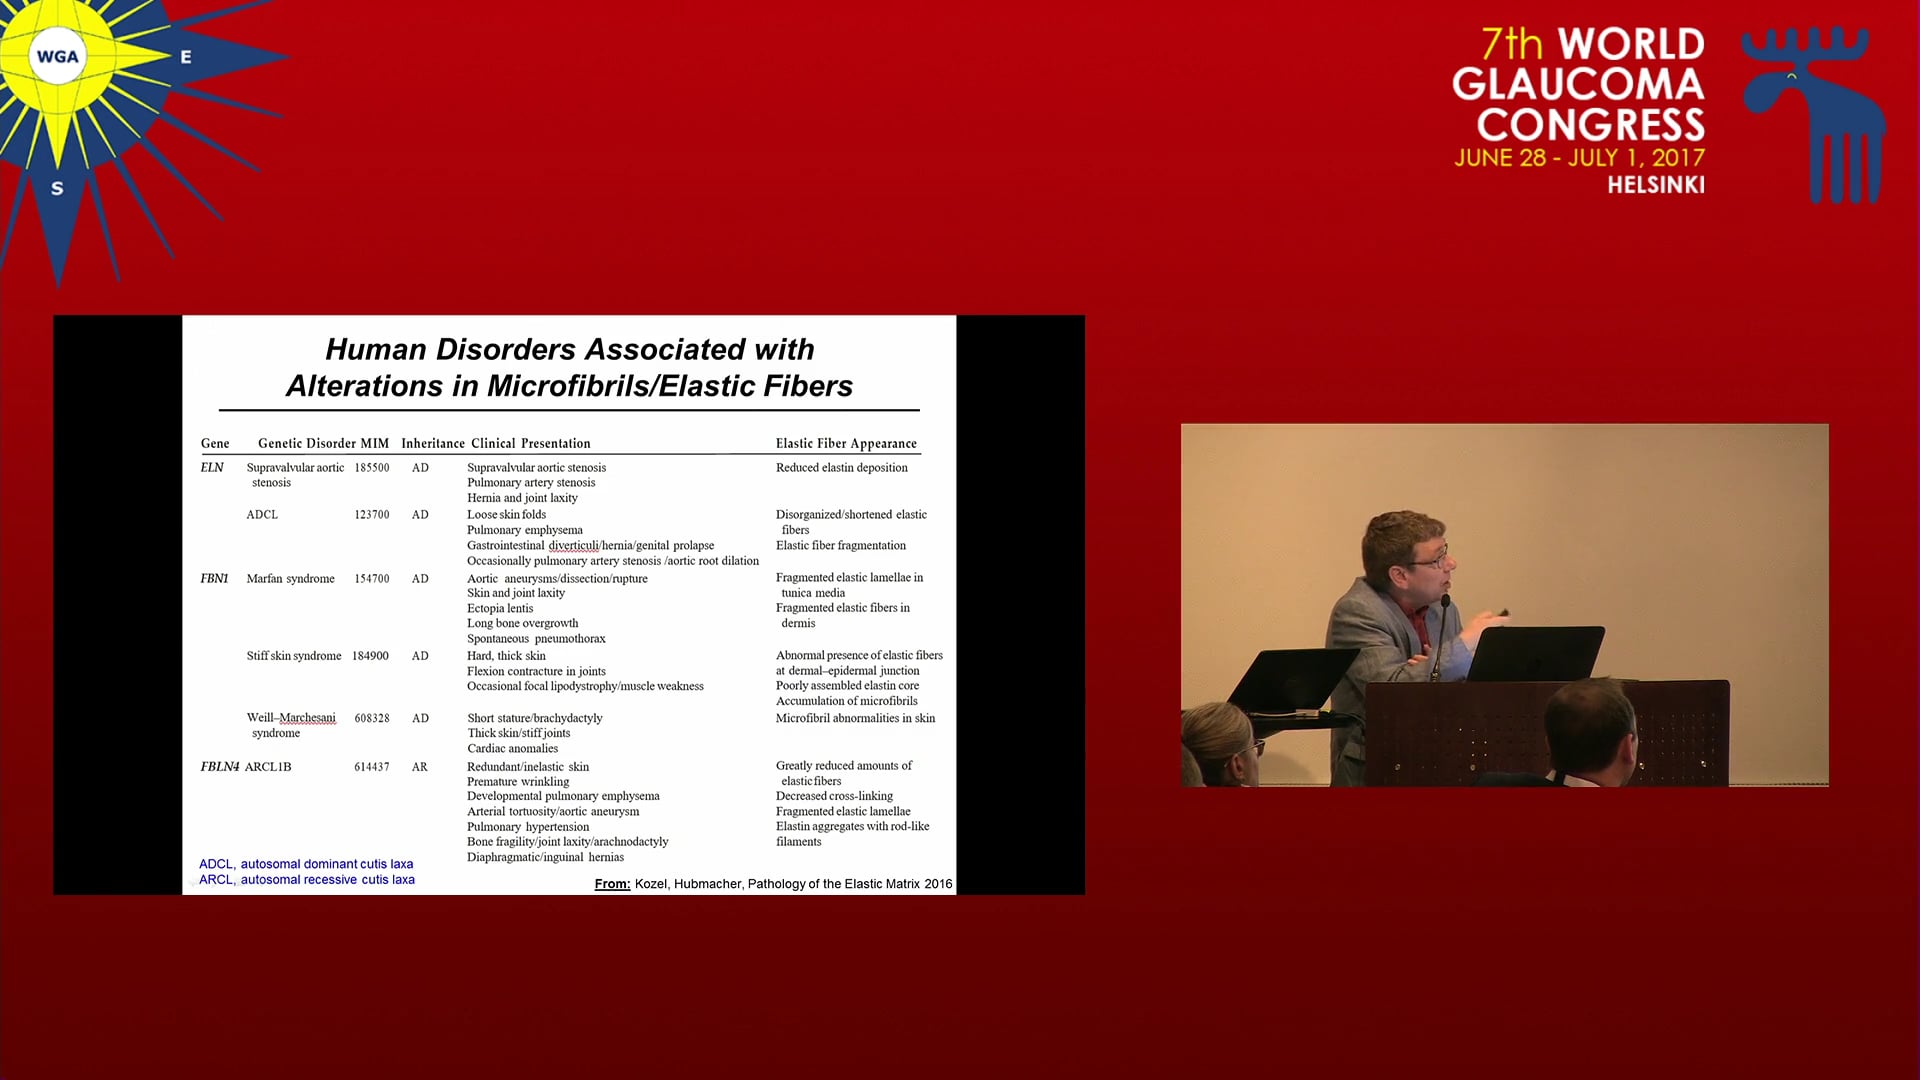The width and height of the screenshot is (1920, 1080).
Task: Click the MIM number 154700
Action: (x=371, y=579)
